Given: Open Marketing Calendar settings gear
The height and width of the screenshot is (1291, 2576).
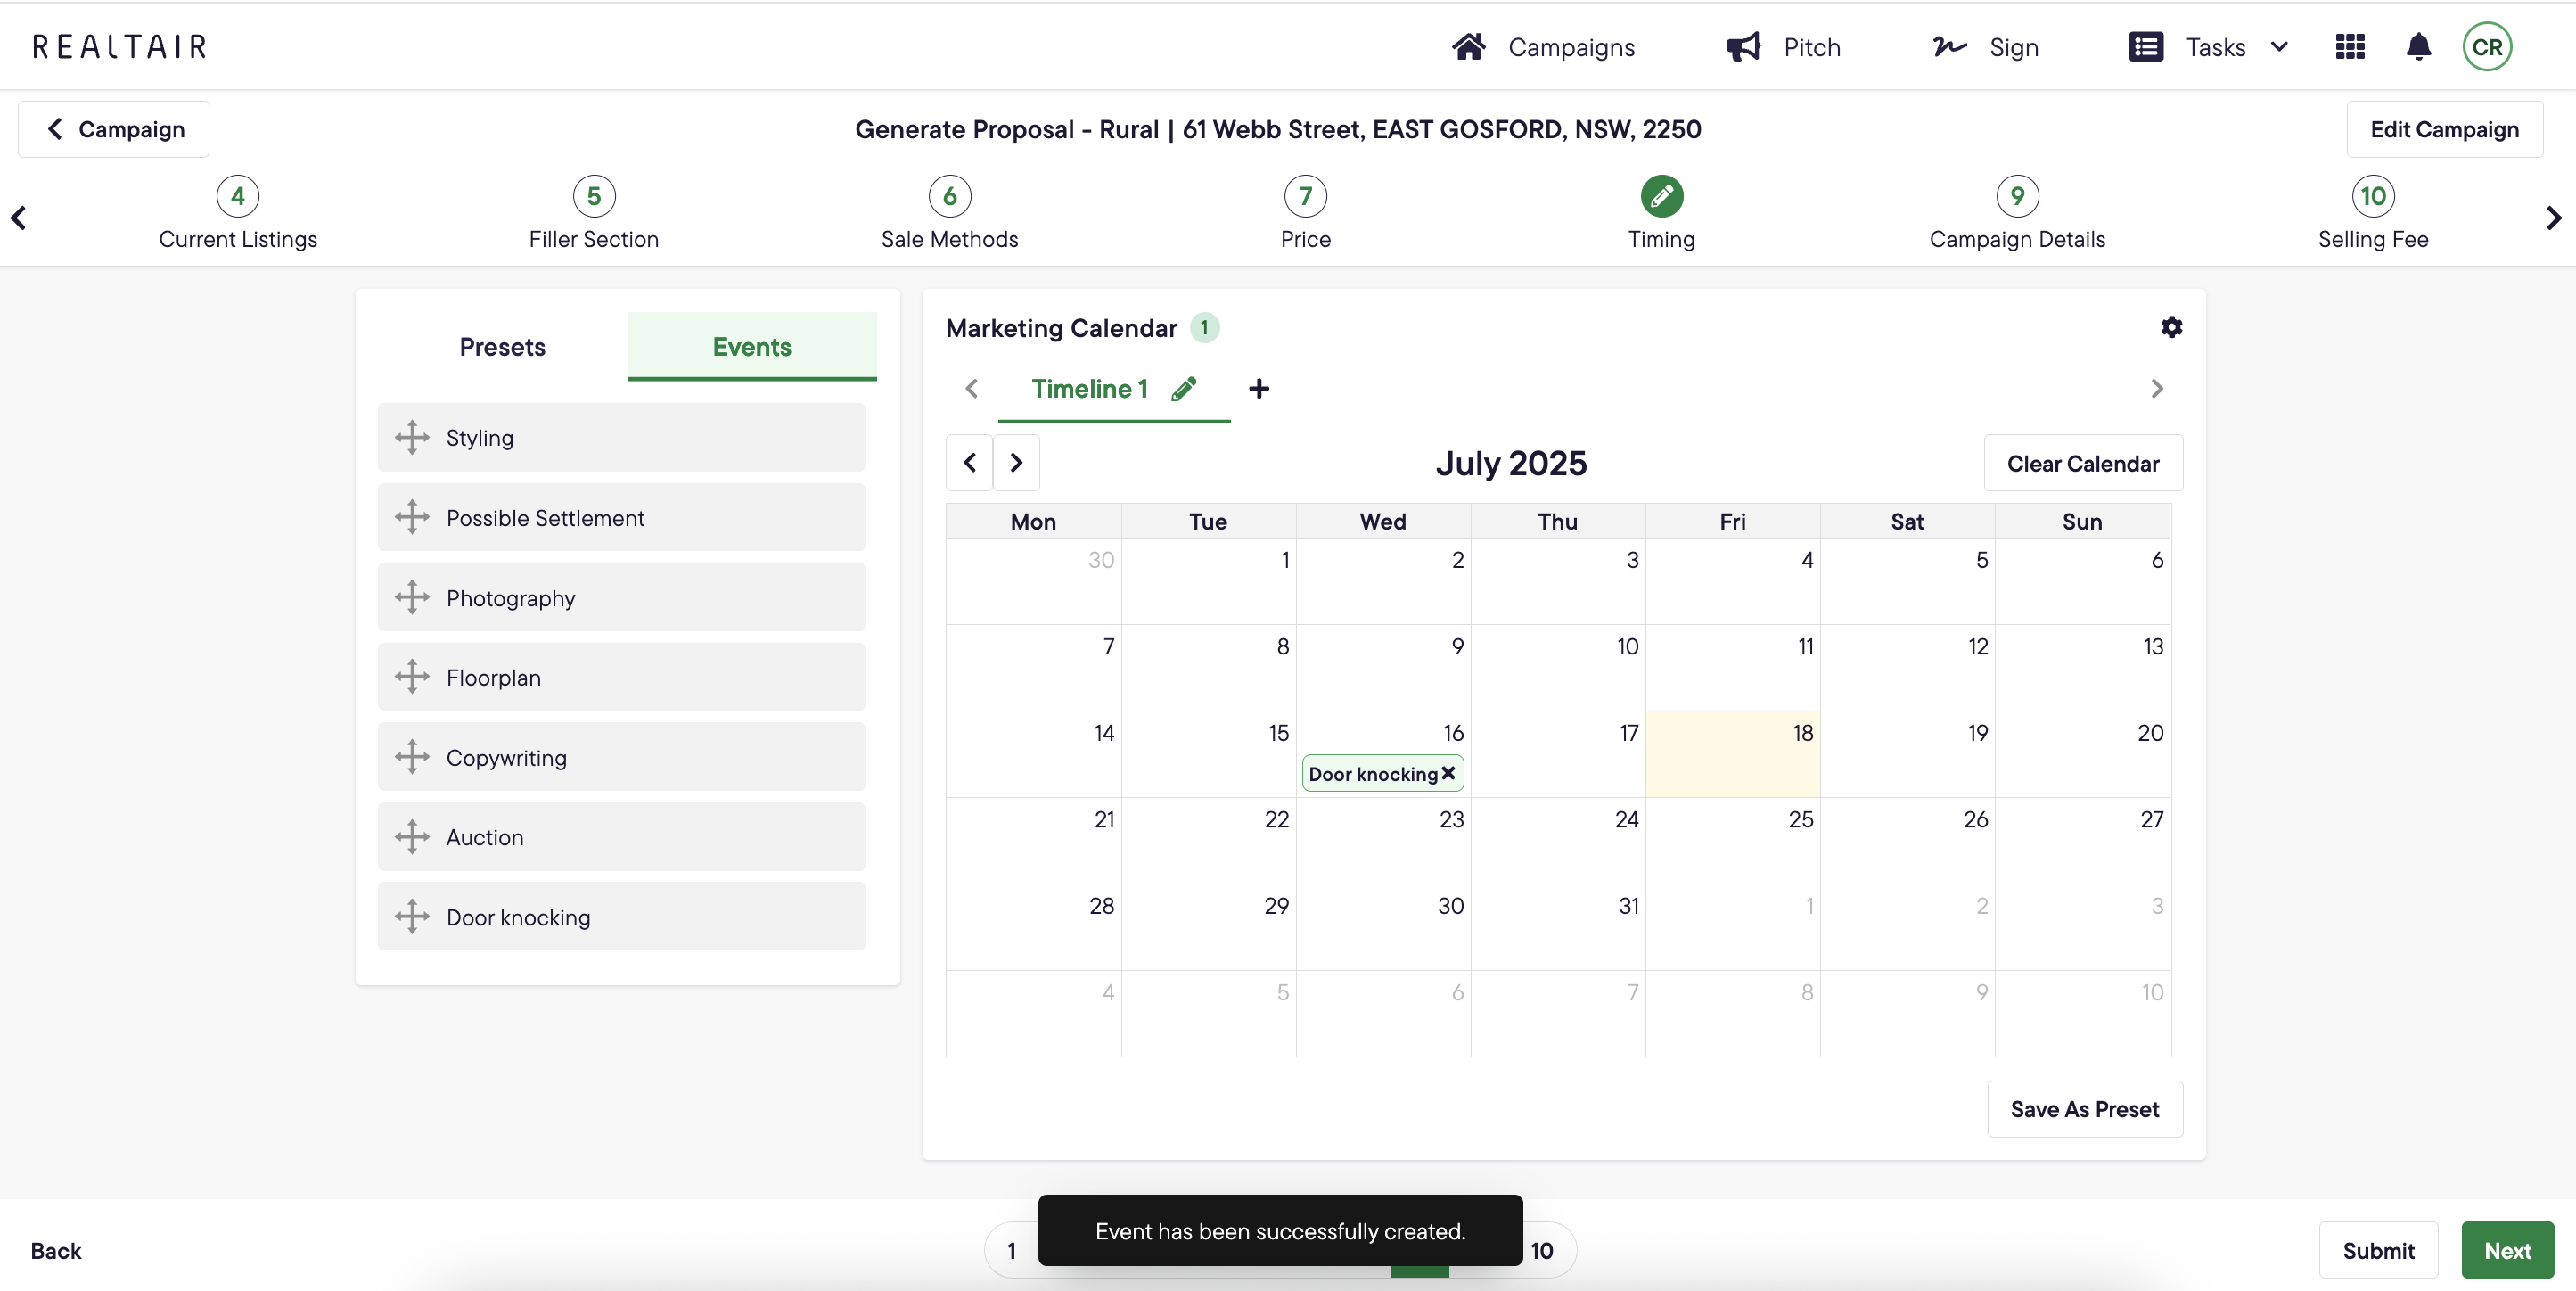Looking at the screenshot, I should point(2171,327).
